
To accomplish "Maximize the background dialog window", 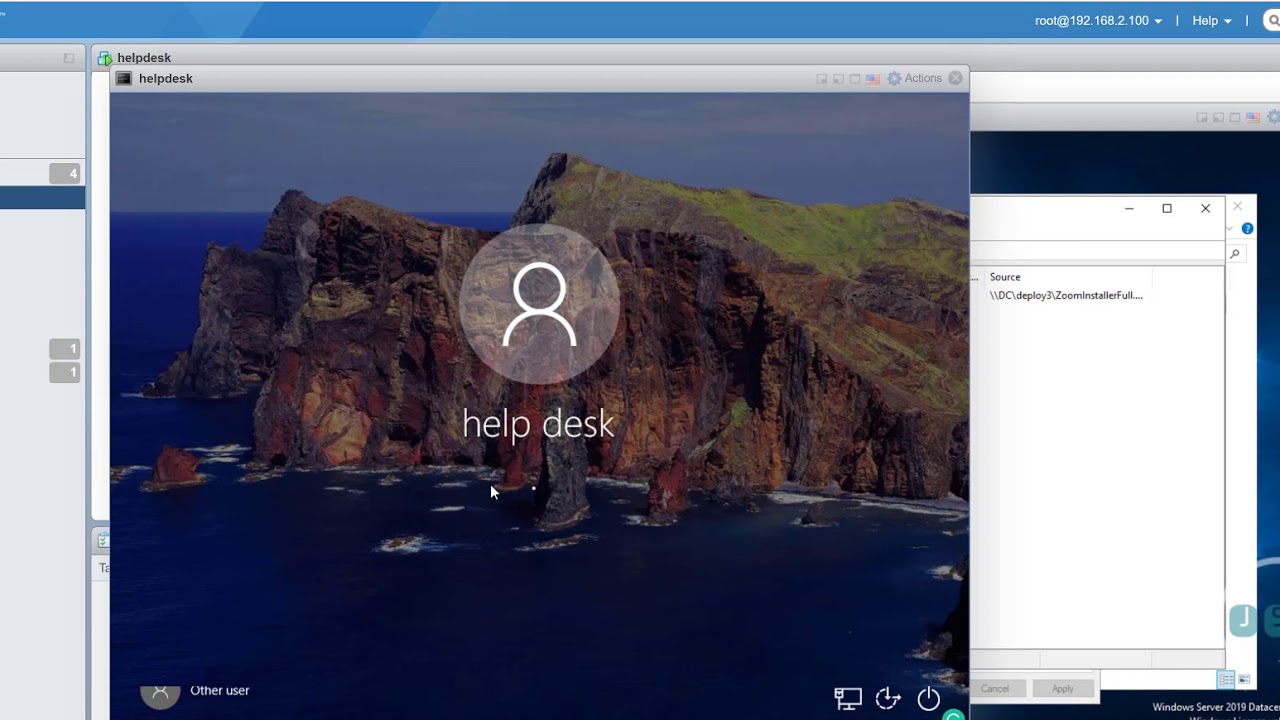I will (x=1167, y=208).
